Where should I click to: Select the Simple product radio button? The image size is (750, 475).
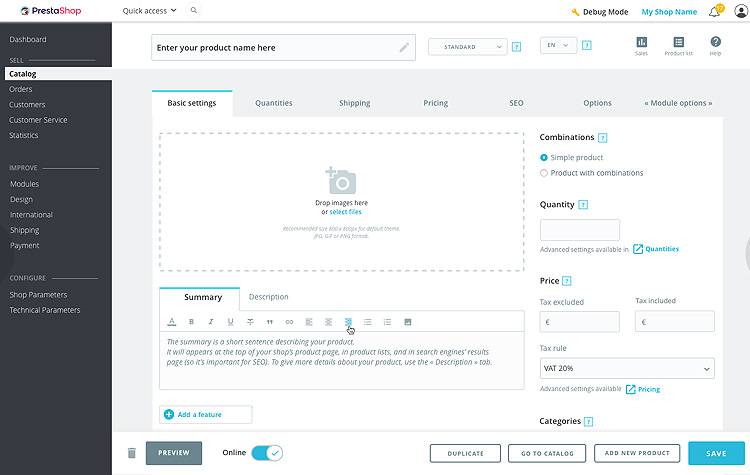[543, 157]
